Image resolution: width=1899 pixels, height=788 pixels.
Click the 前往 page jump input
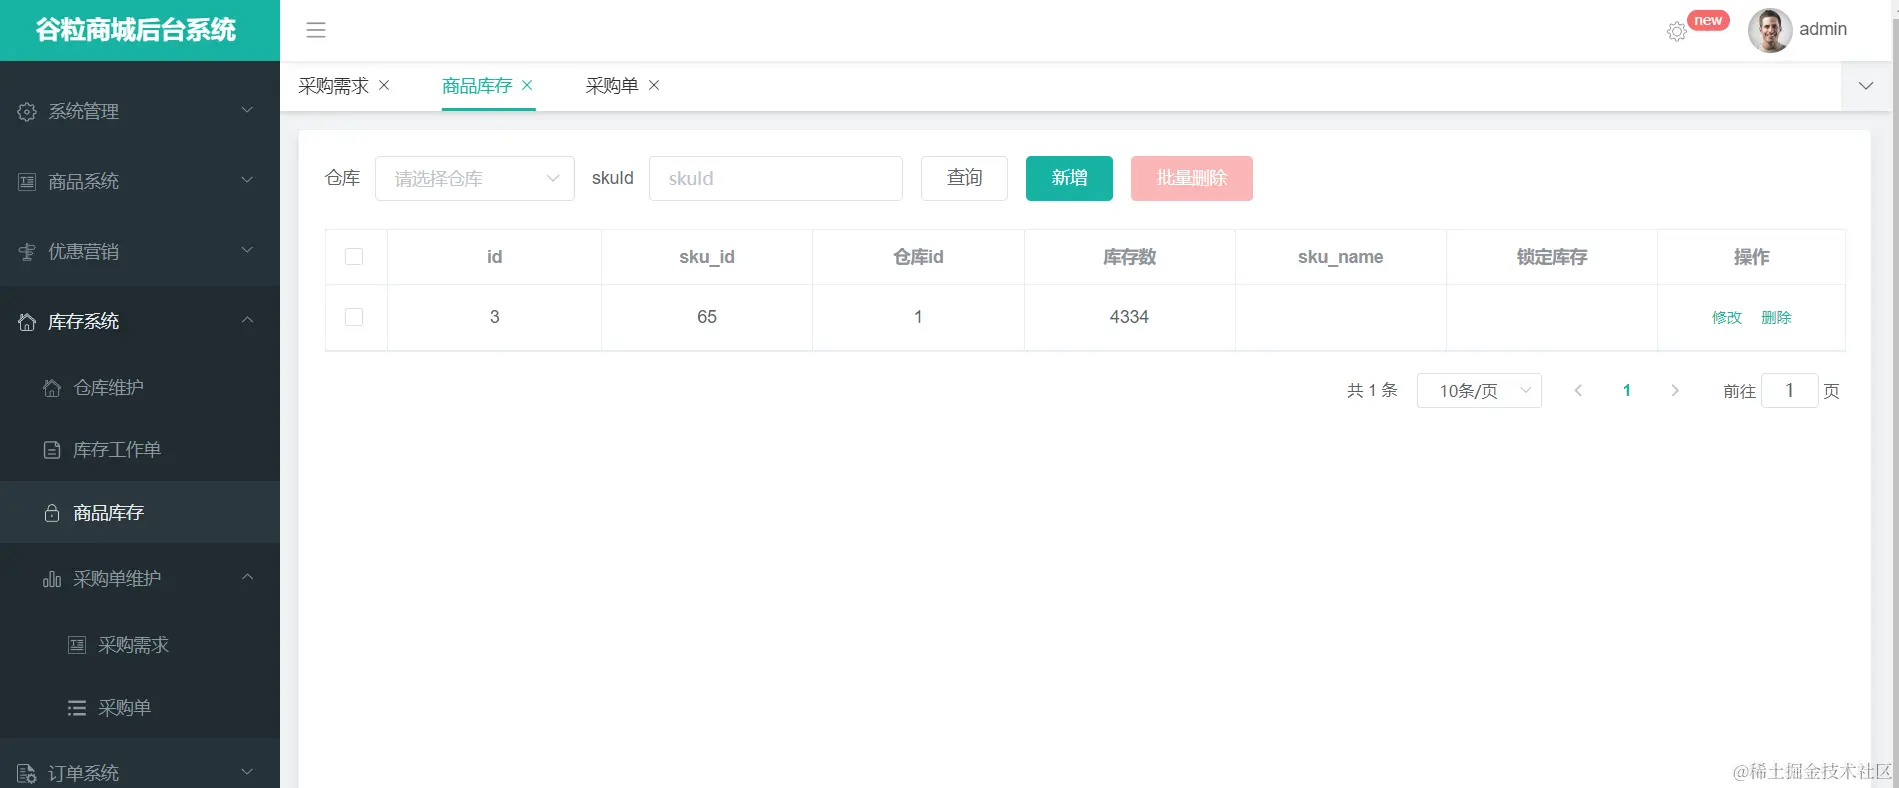tap(1789, 390)
